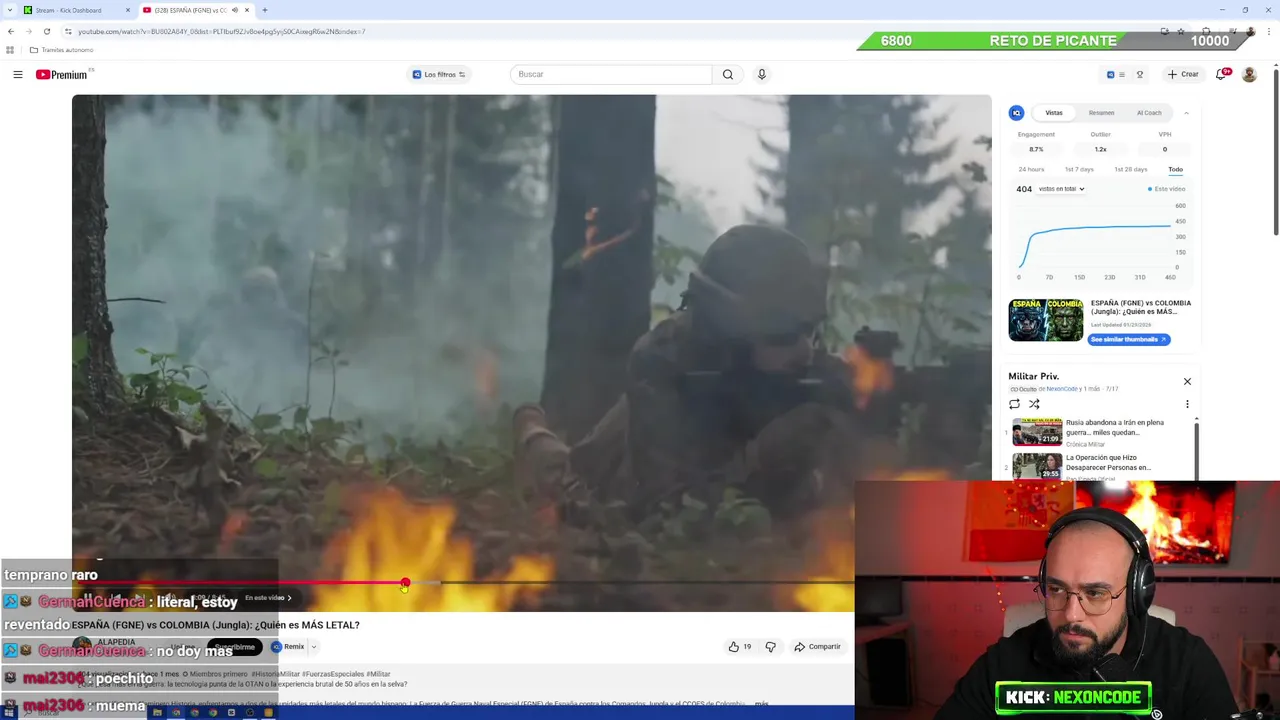Click the España vs Colombia thumbnail in panel

(x=1046, y=320)
